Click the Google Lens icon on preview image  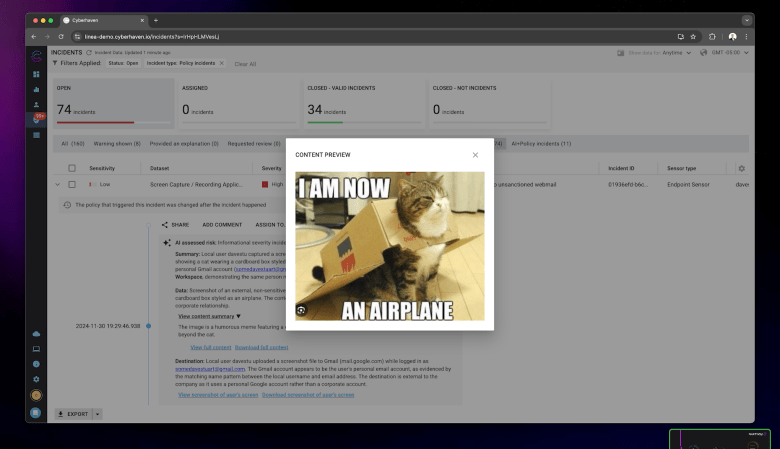tap(301, 310)
